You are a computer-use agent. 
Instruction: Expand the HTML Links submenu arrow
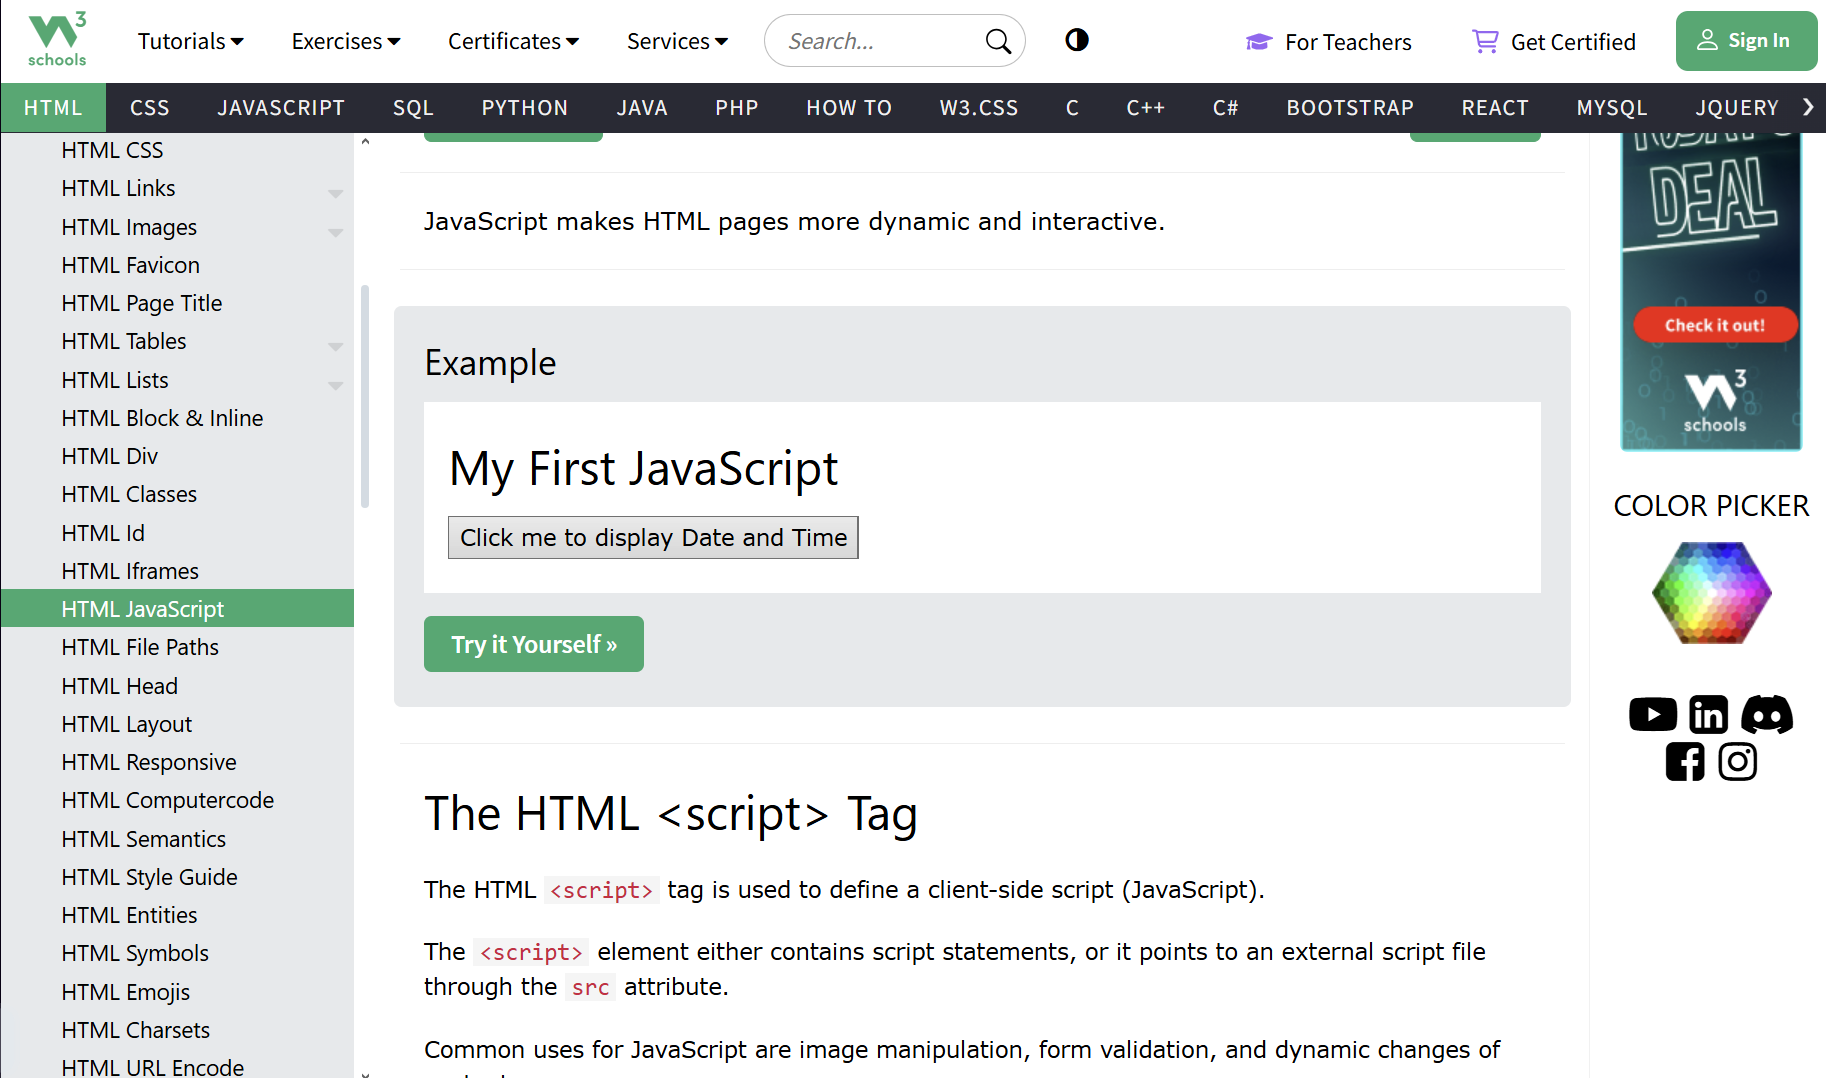336,193
